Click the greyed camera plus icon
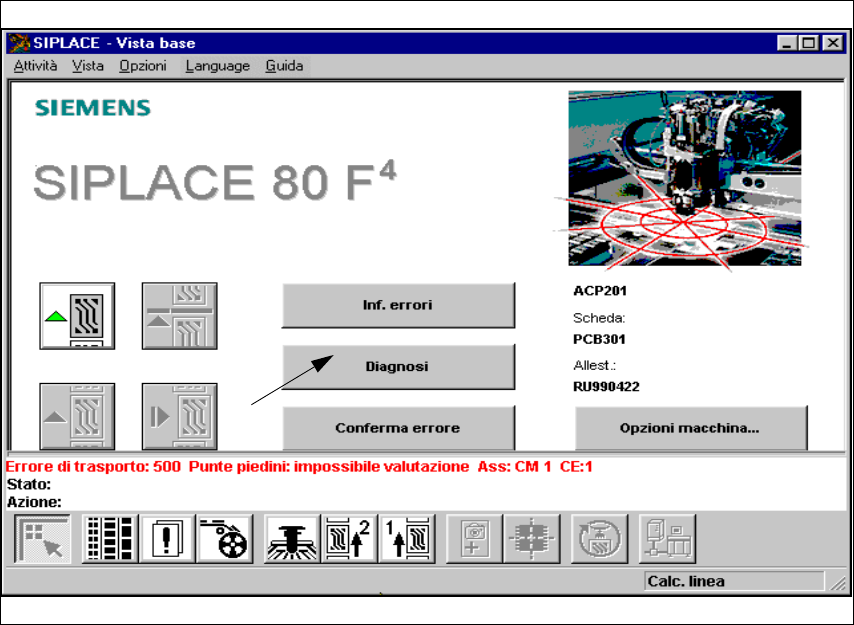Viewport: 854px width, 625px height. pos(474,538)
